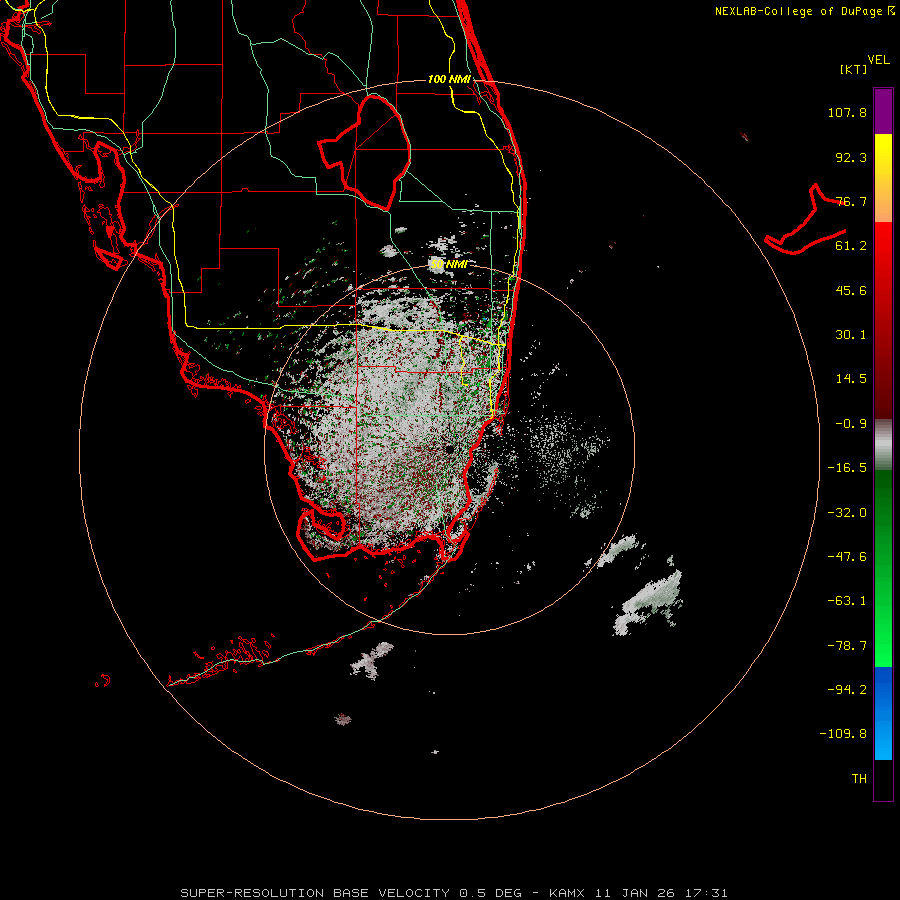Click the TH threshold label
The height and width of the screenshot is (900, 900).
point(859,778)
